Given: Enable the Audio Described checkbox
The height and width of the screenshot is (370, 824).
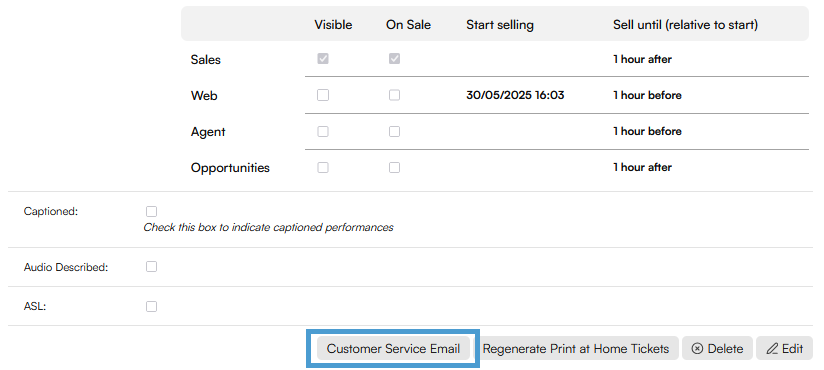Looking at the screenshot, I should coord(151,266).
